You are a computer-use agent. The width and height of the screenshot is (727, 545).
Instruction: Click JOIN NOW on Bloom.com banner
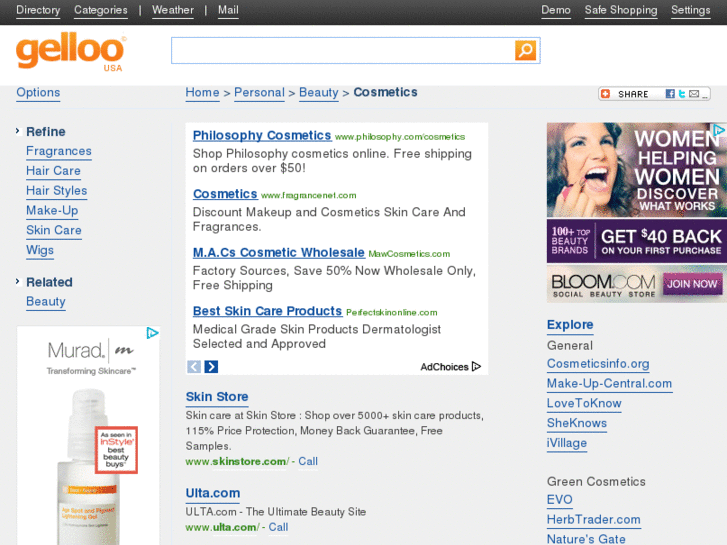point(692,284)
